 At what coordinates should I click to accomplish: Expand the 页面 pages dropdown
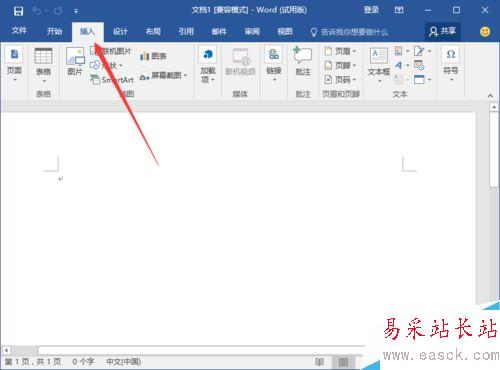pos(14,65)
